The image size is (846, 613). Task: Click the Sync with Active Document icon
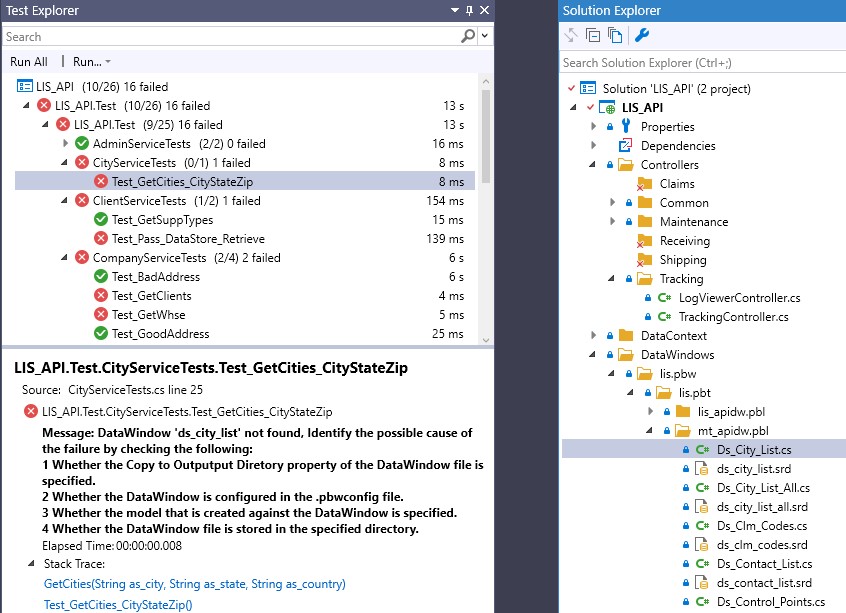point(571,36)
